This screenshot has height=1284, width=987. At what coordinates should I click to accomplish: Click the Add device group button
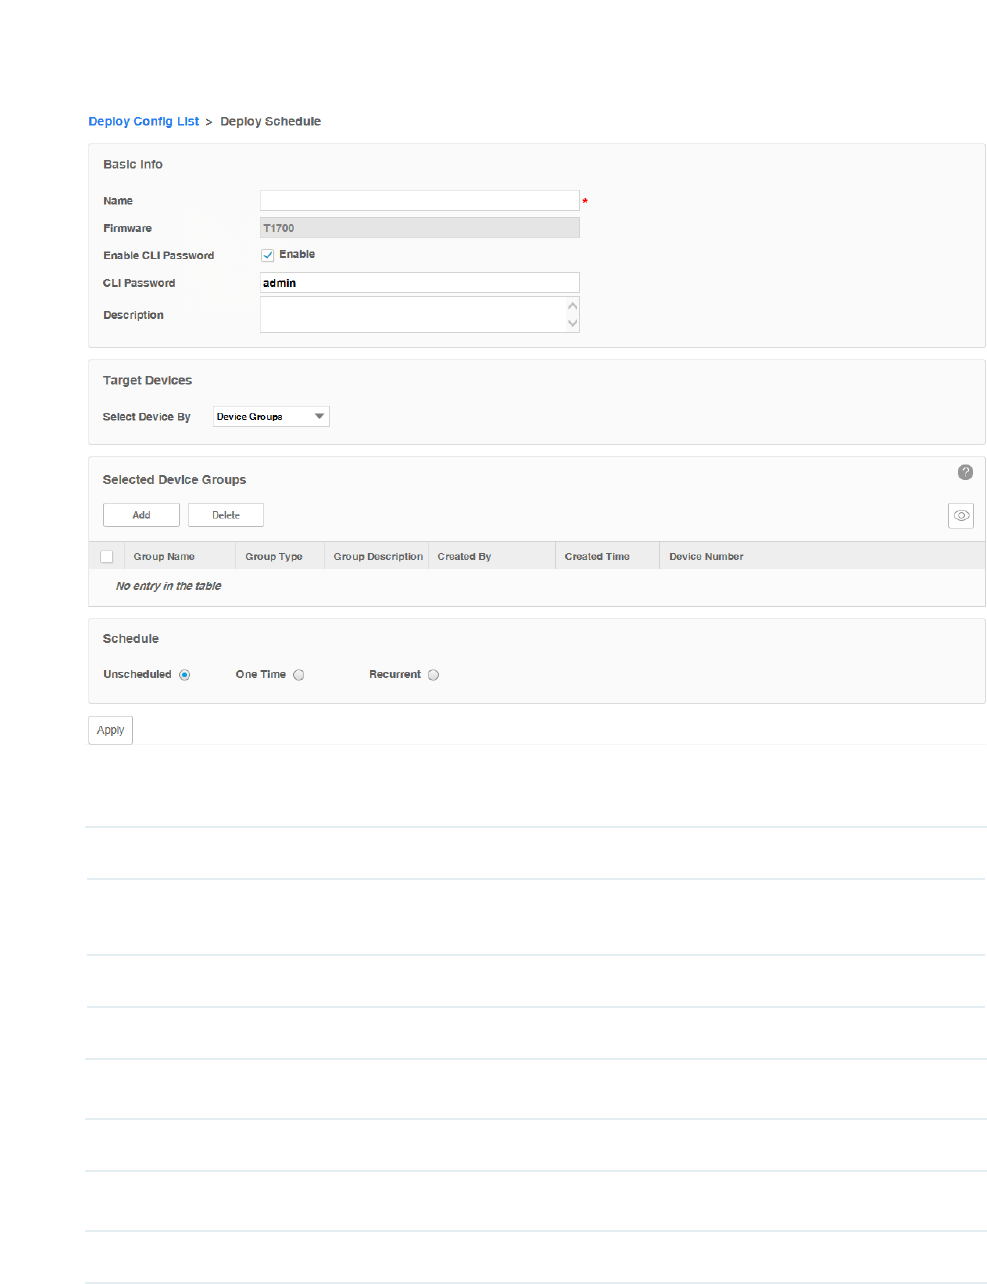(x=141, y=515)
